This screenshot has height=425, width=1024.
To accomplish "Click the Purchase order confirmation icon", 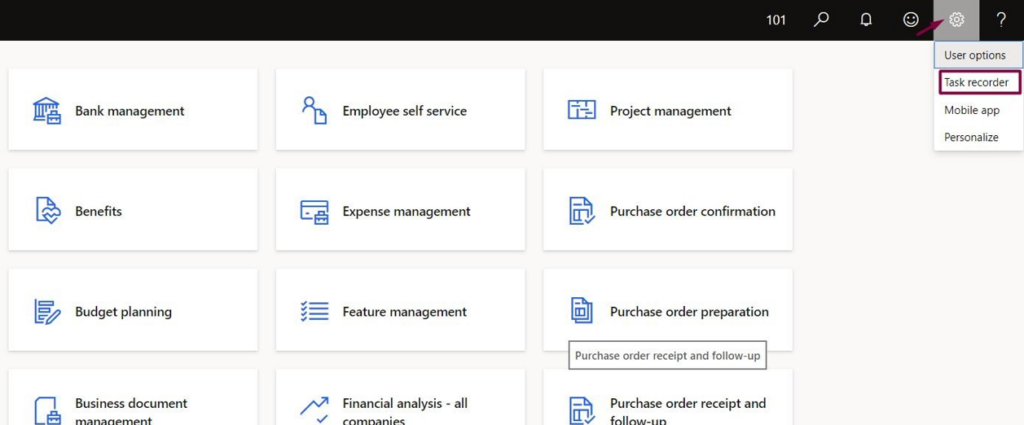I will click(581, 211).
